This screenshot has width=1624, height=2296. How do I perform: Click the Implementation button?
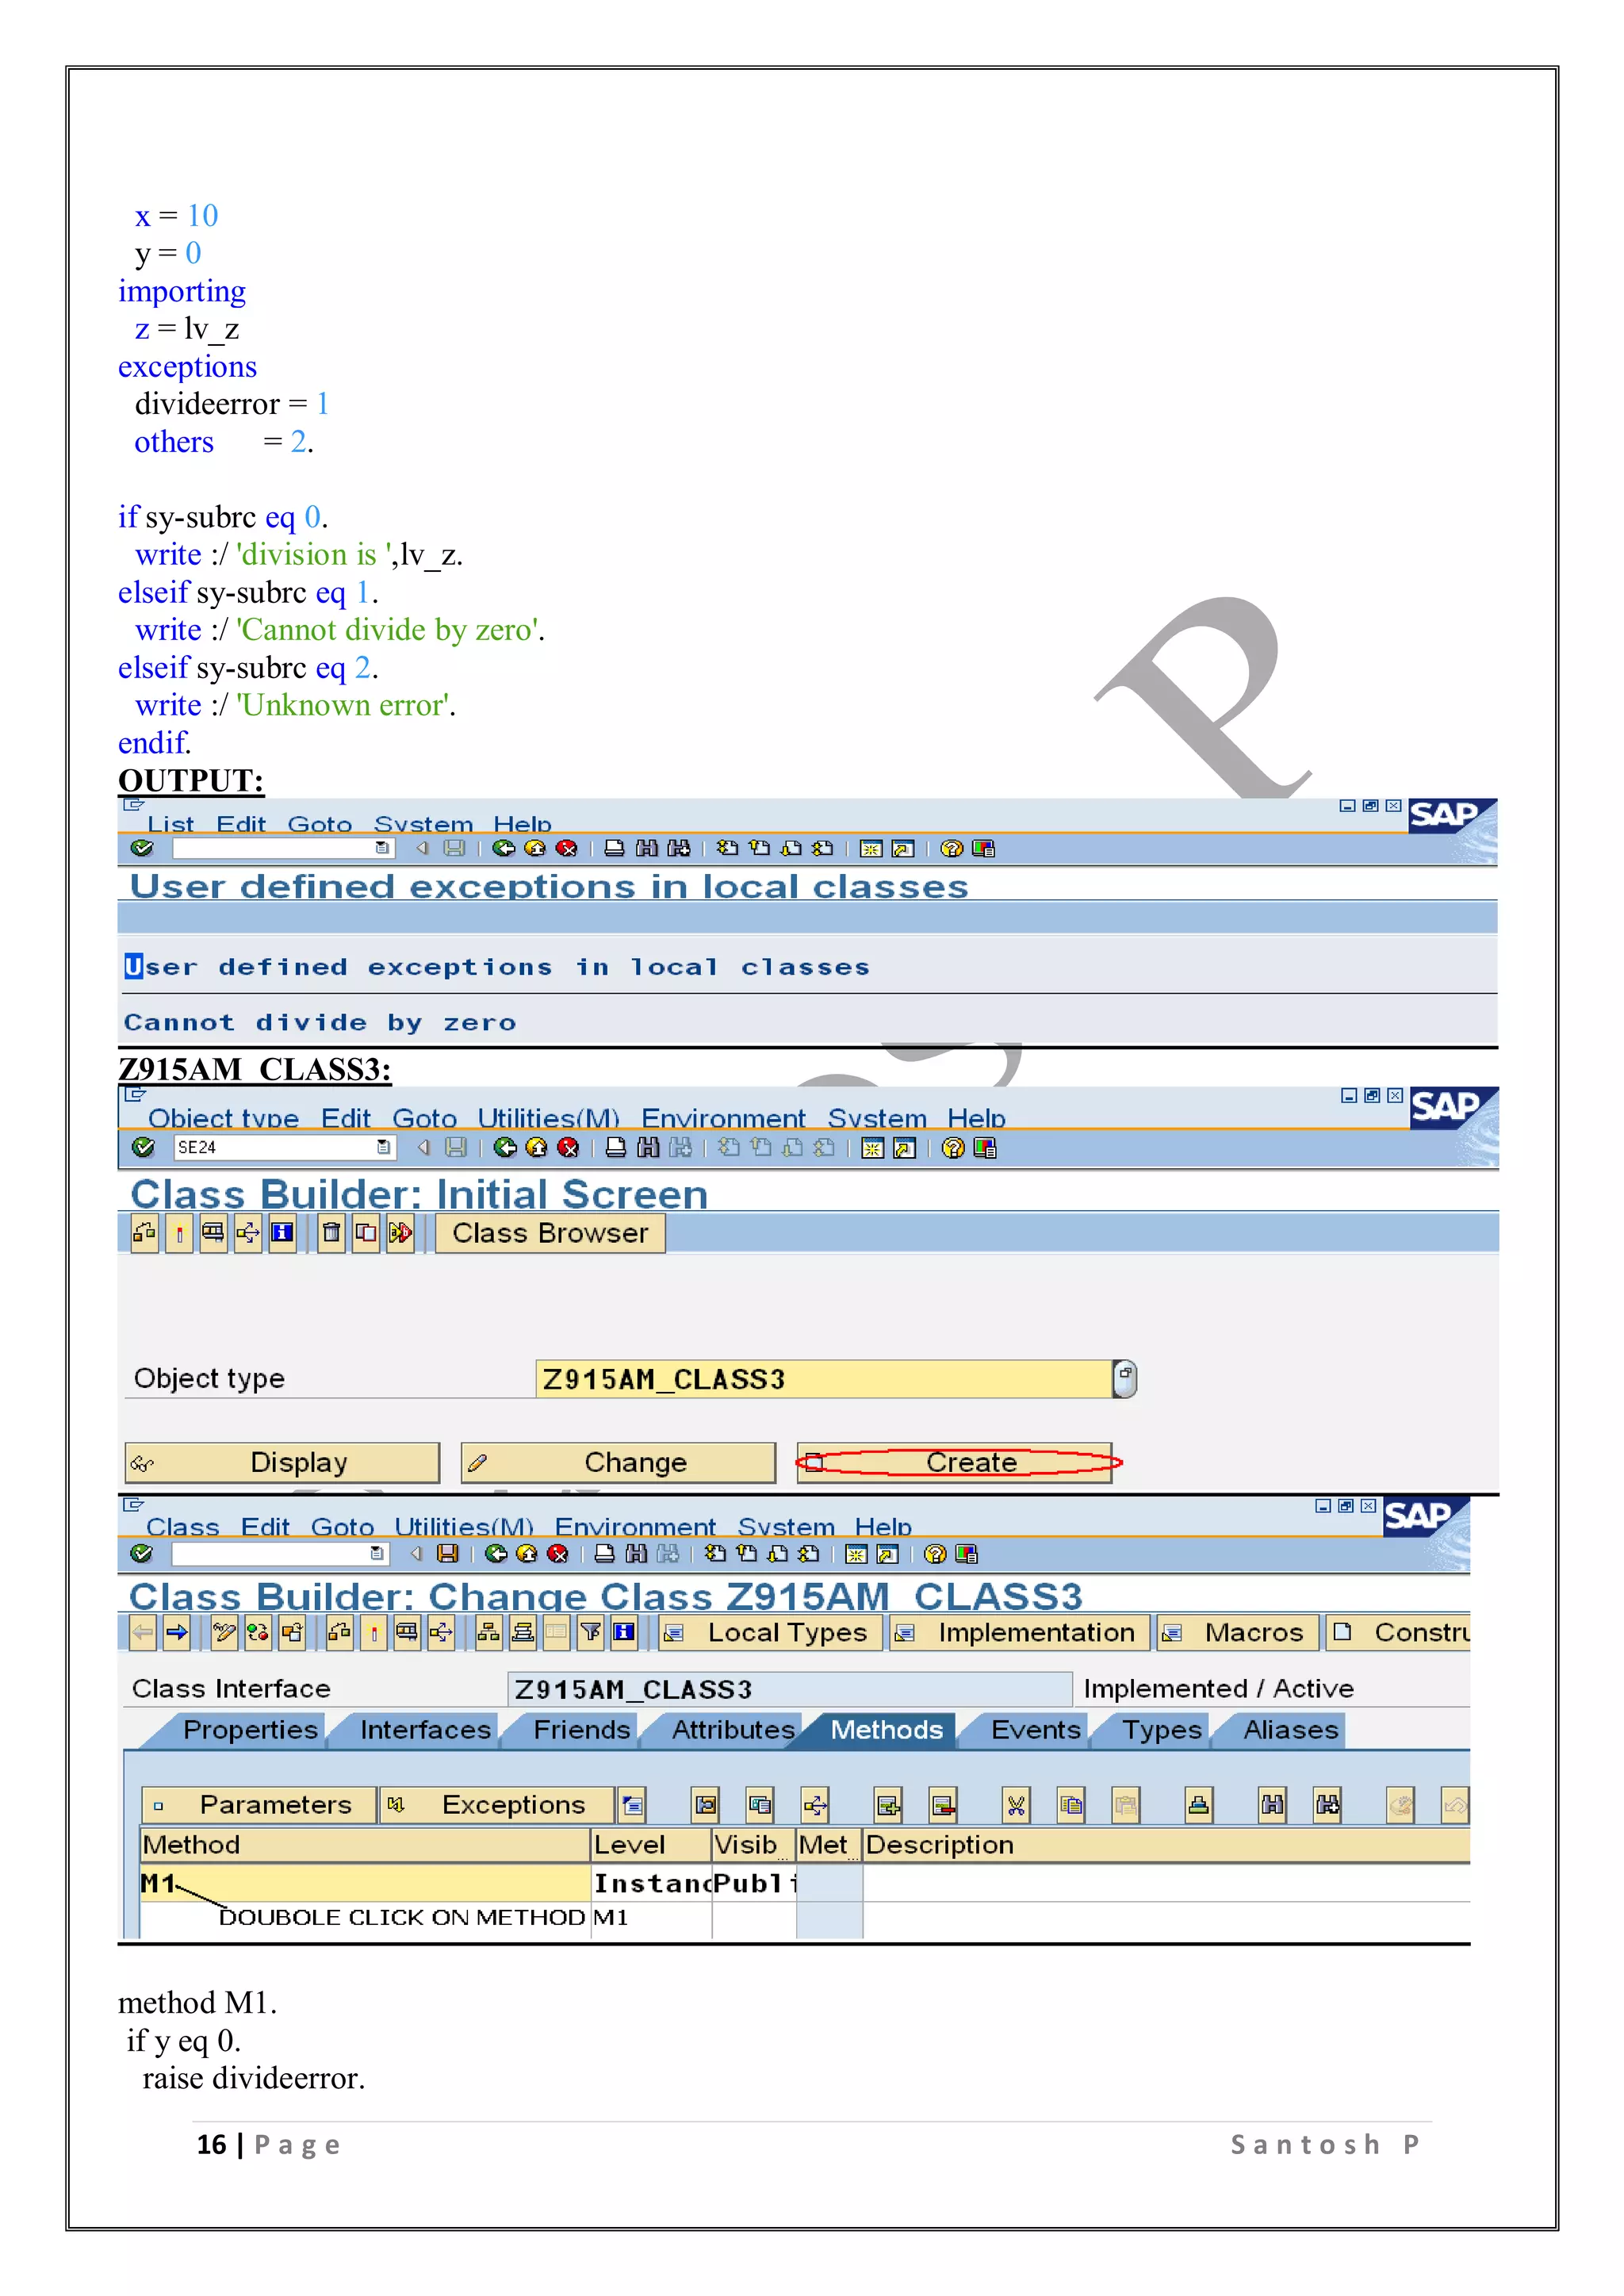pyautogui.click(x=1020, y=1633)
